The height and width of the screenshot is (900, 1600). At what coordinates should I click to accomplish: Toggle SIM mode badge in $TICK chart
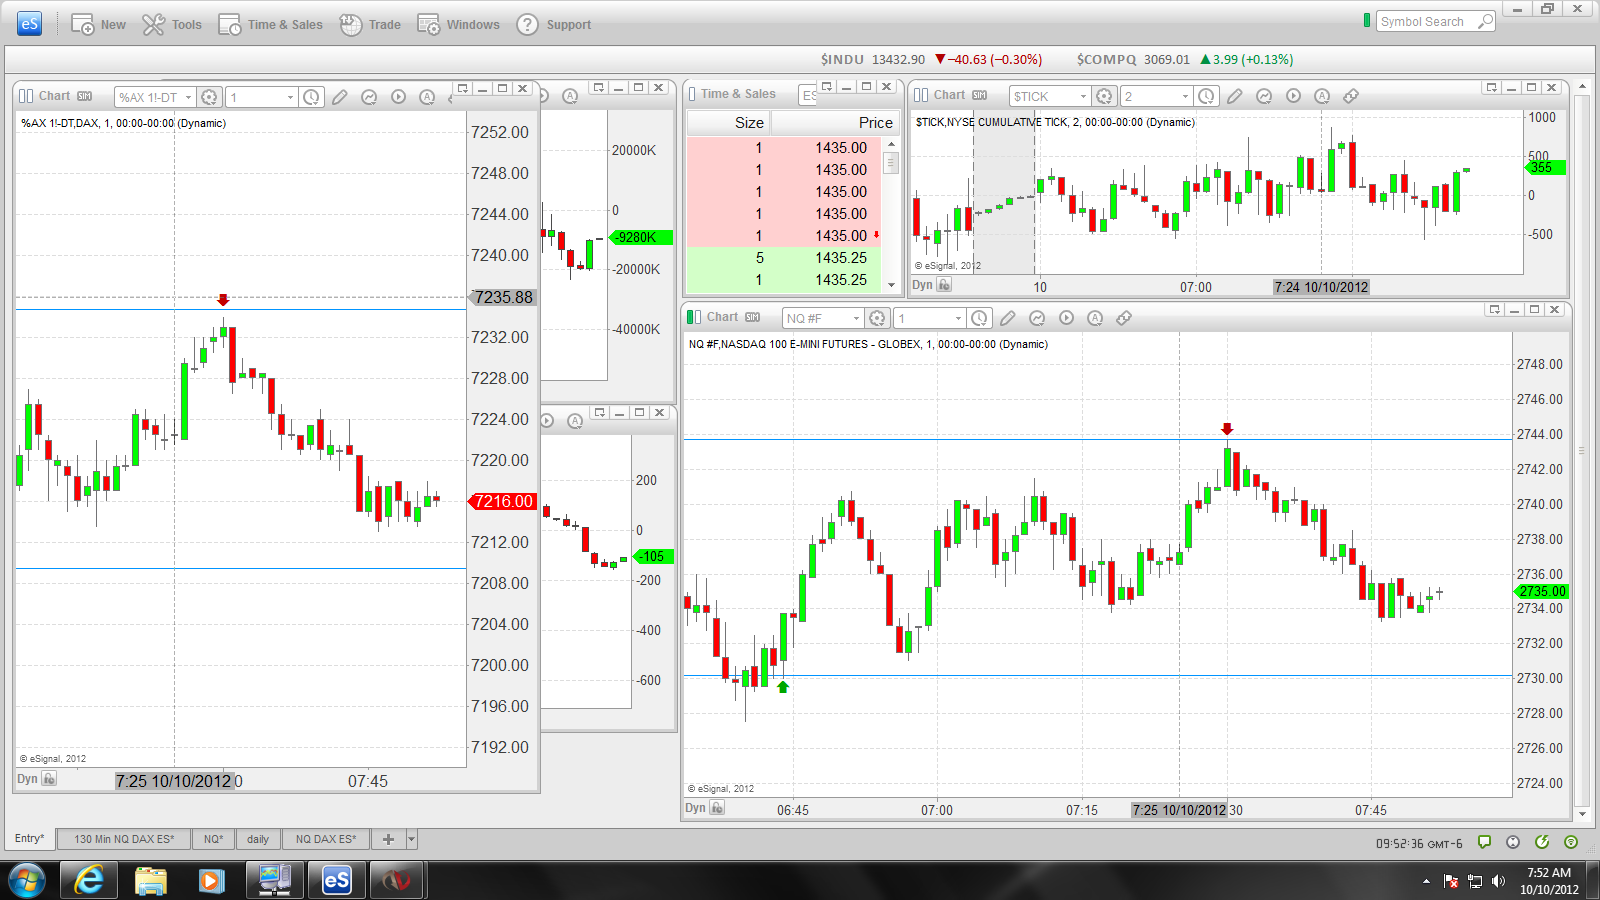click(x=979, y=95)
